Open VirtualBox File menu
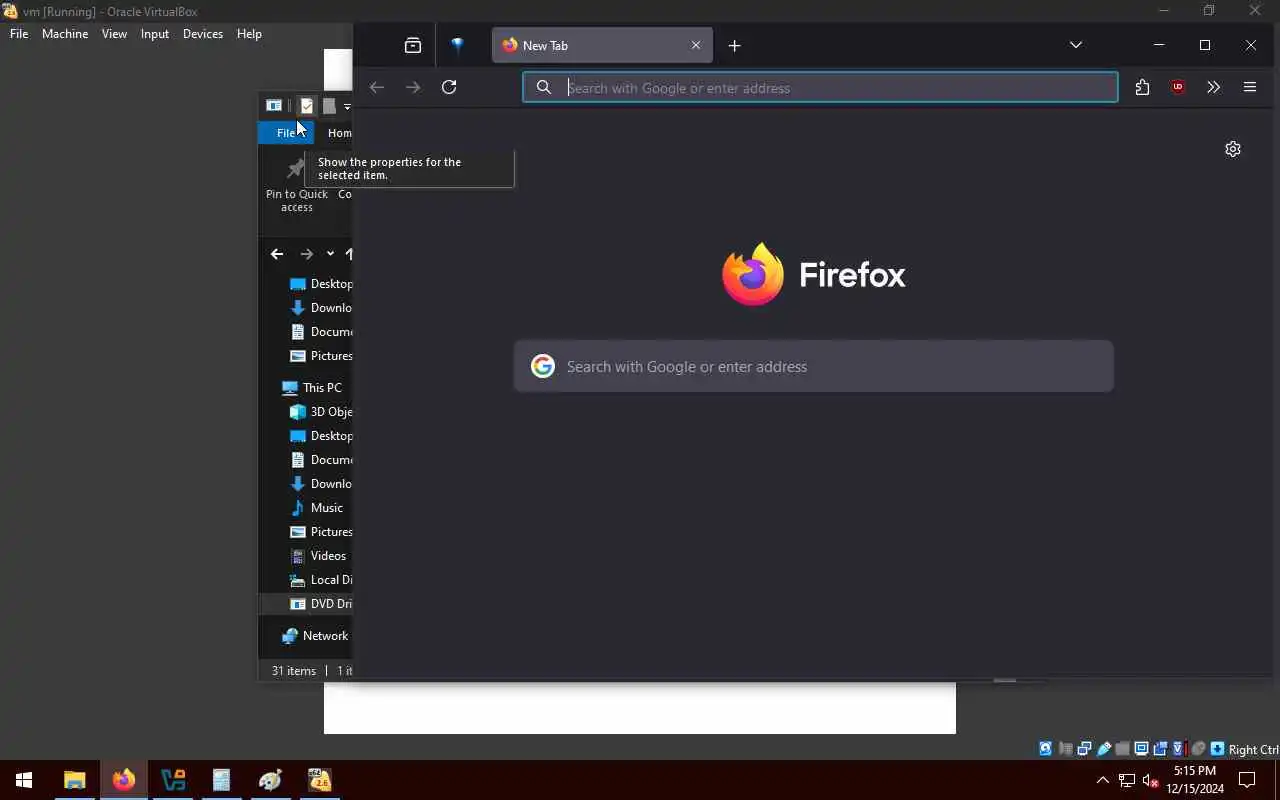Screen dimensions: 1280x800 click(x=19, y=33)
